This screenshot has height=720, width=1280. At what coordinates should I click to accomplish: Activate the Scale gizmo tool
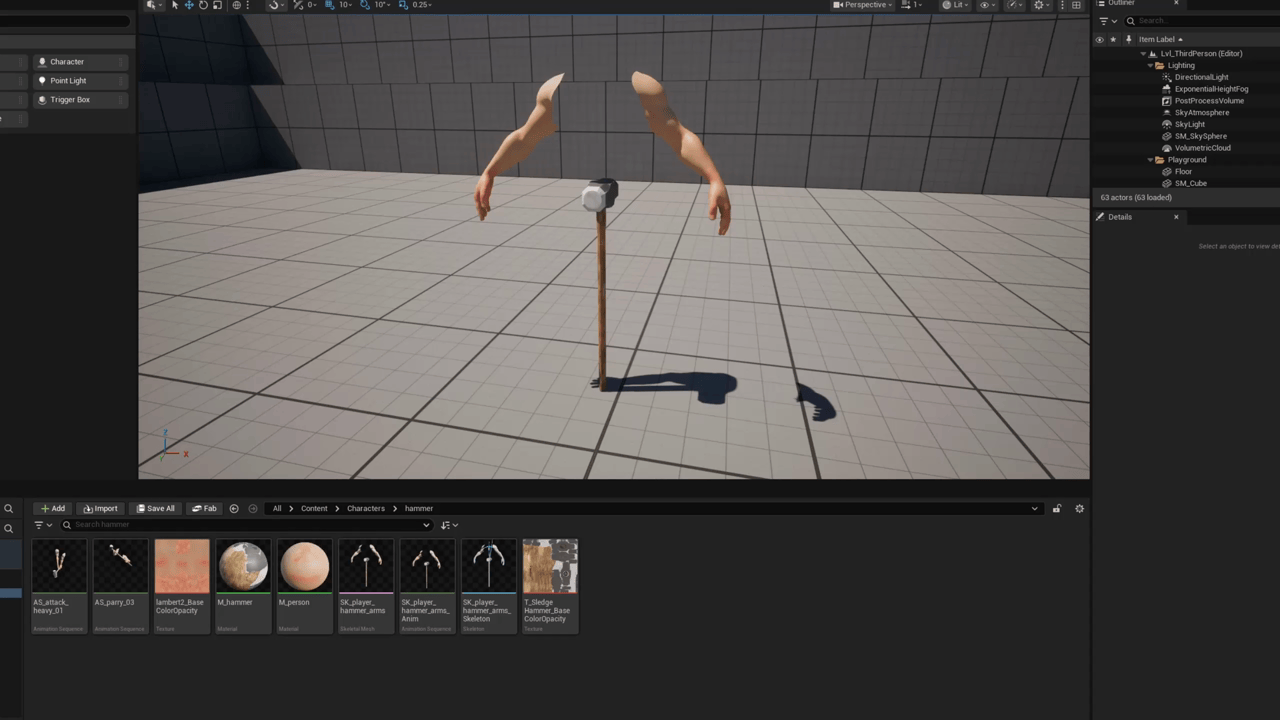(x=217, y=5)
